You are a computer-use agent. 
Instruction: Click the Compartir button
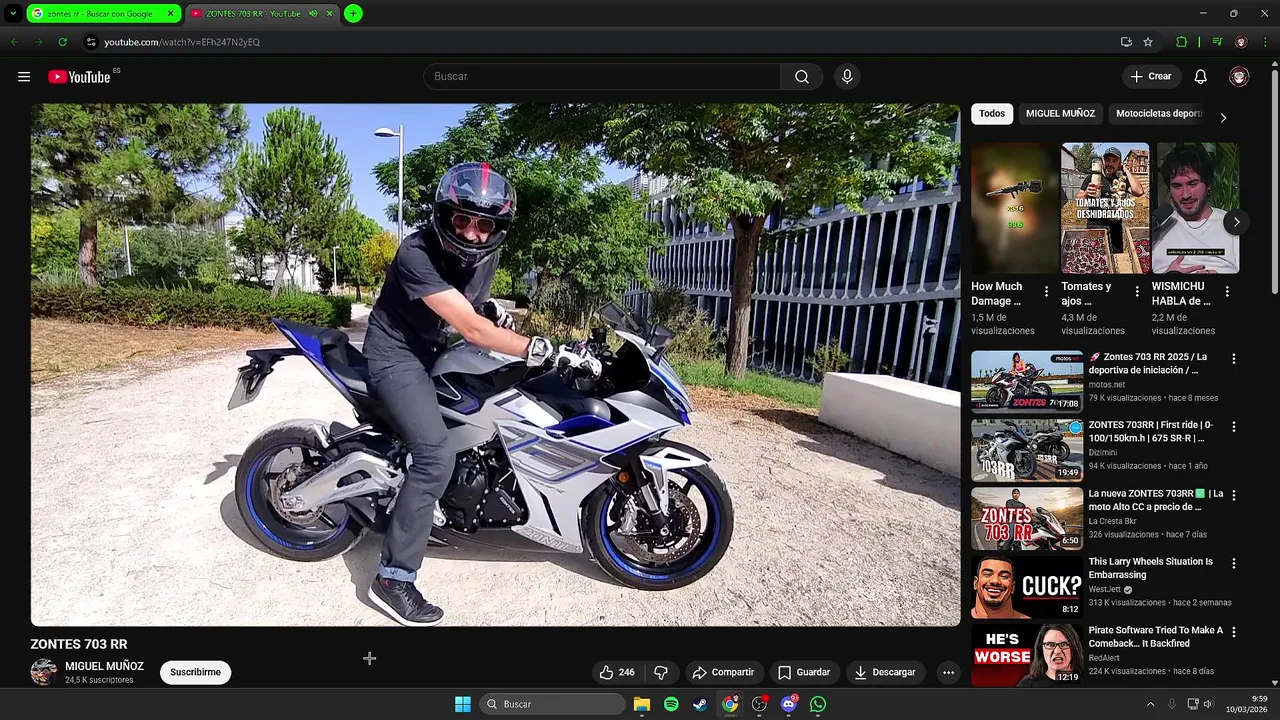click(x=723, y=672)
